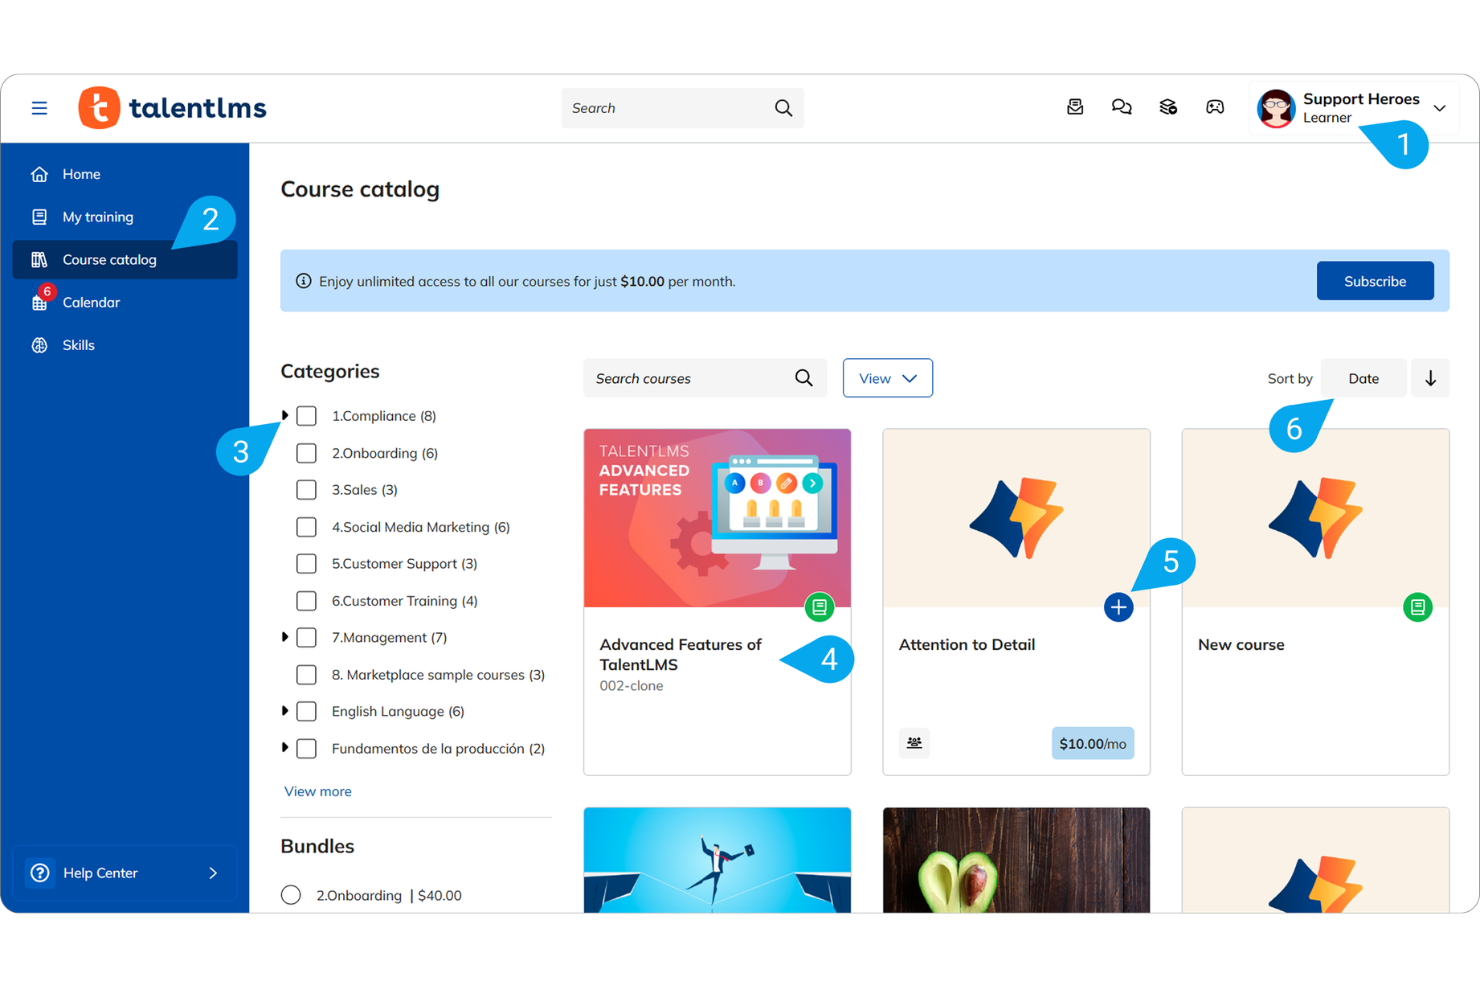Open the Calendar from the sidebar
Viewport: 1480px width, 987px height.
pyautogui.click(x=91, y=301)
